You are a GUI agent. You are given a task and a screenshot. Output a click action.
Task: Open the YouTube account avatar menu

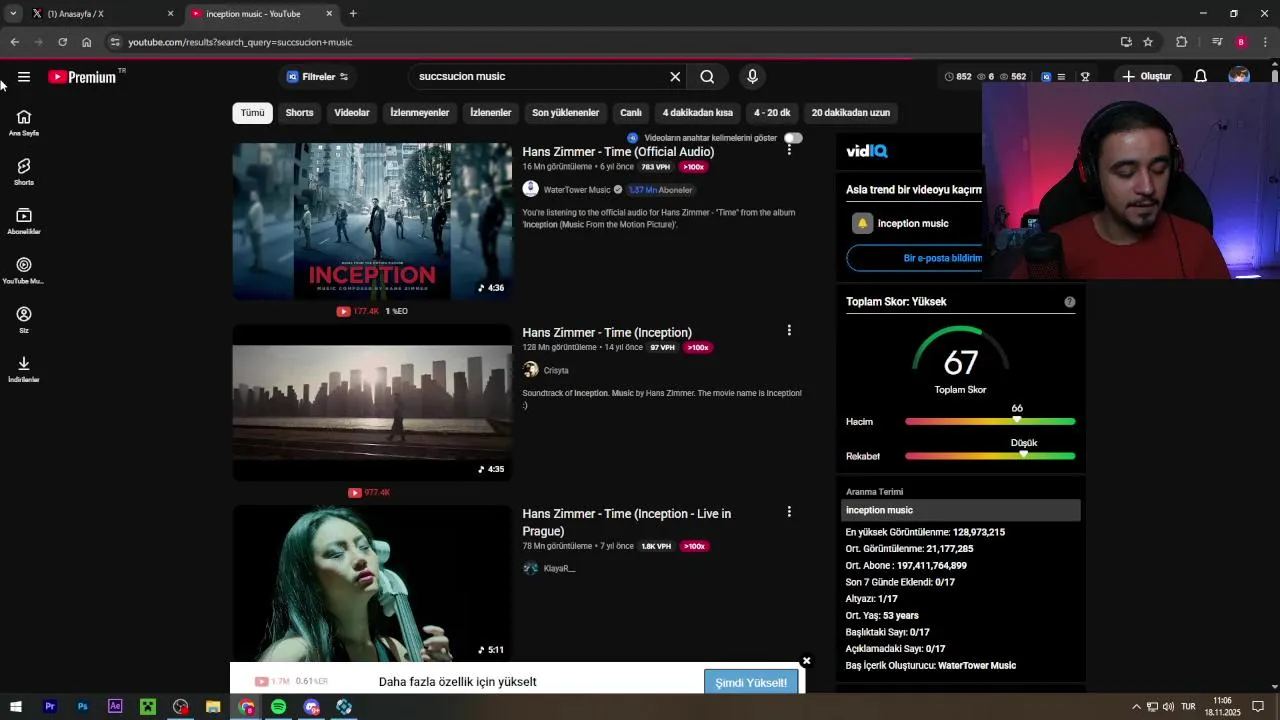coord(1239,76)
